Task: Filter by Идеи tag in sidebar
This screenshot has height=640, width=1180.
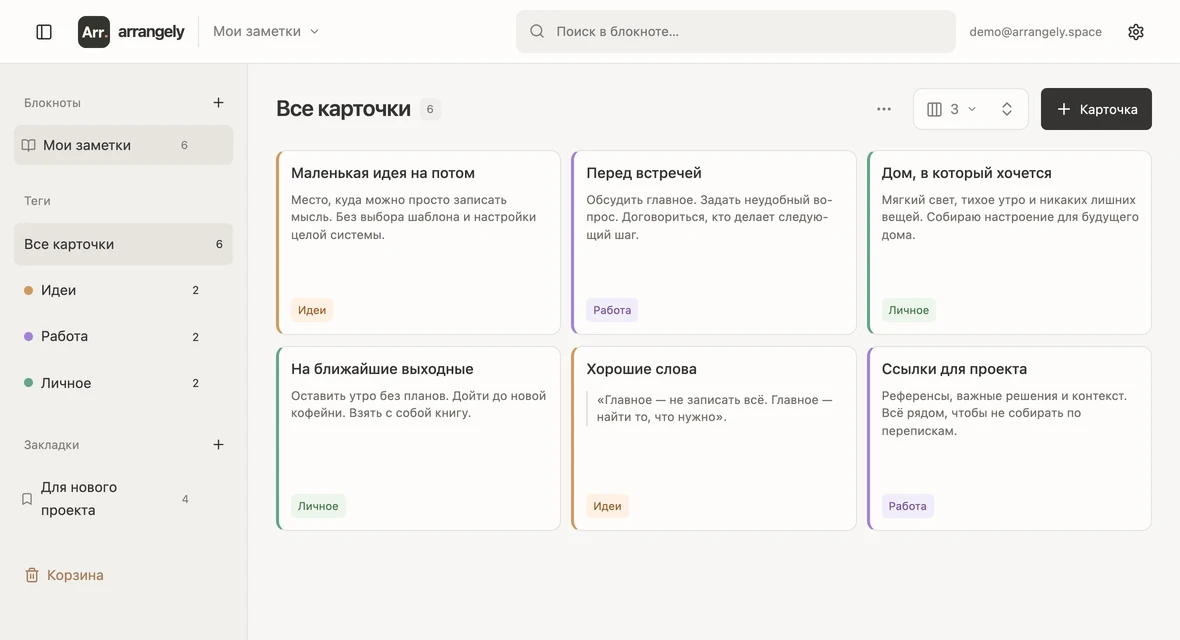Action: point(123,291)
